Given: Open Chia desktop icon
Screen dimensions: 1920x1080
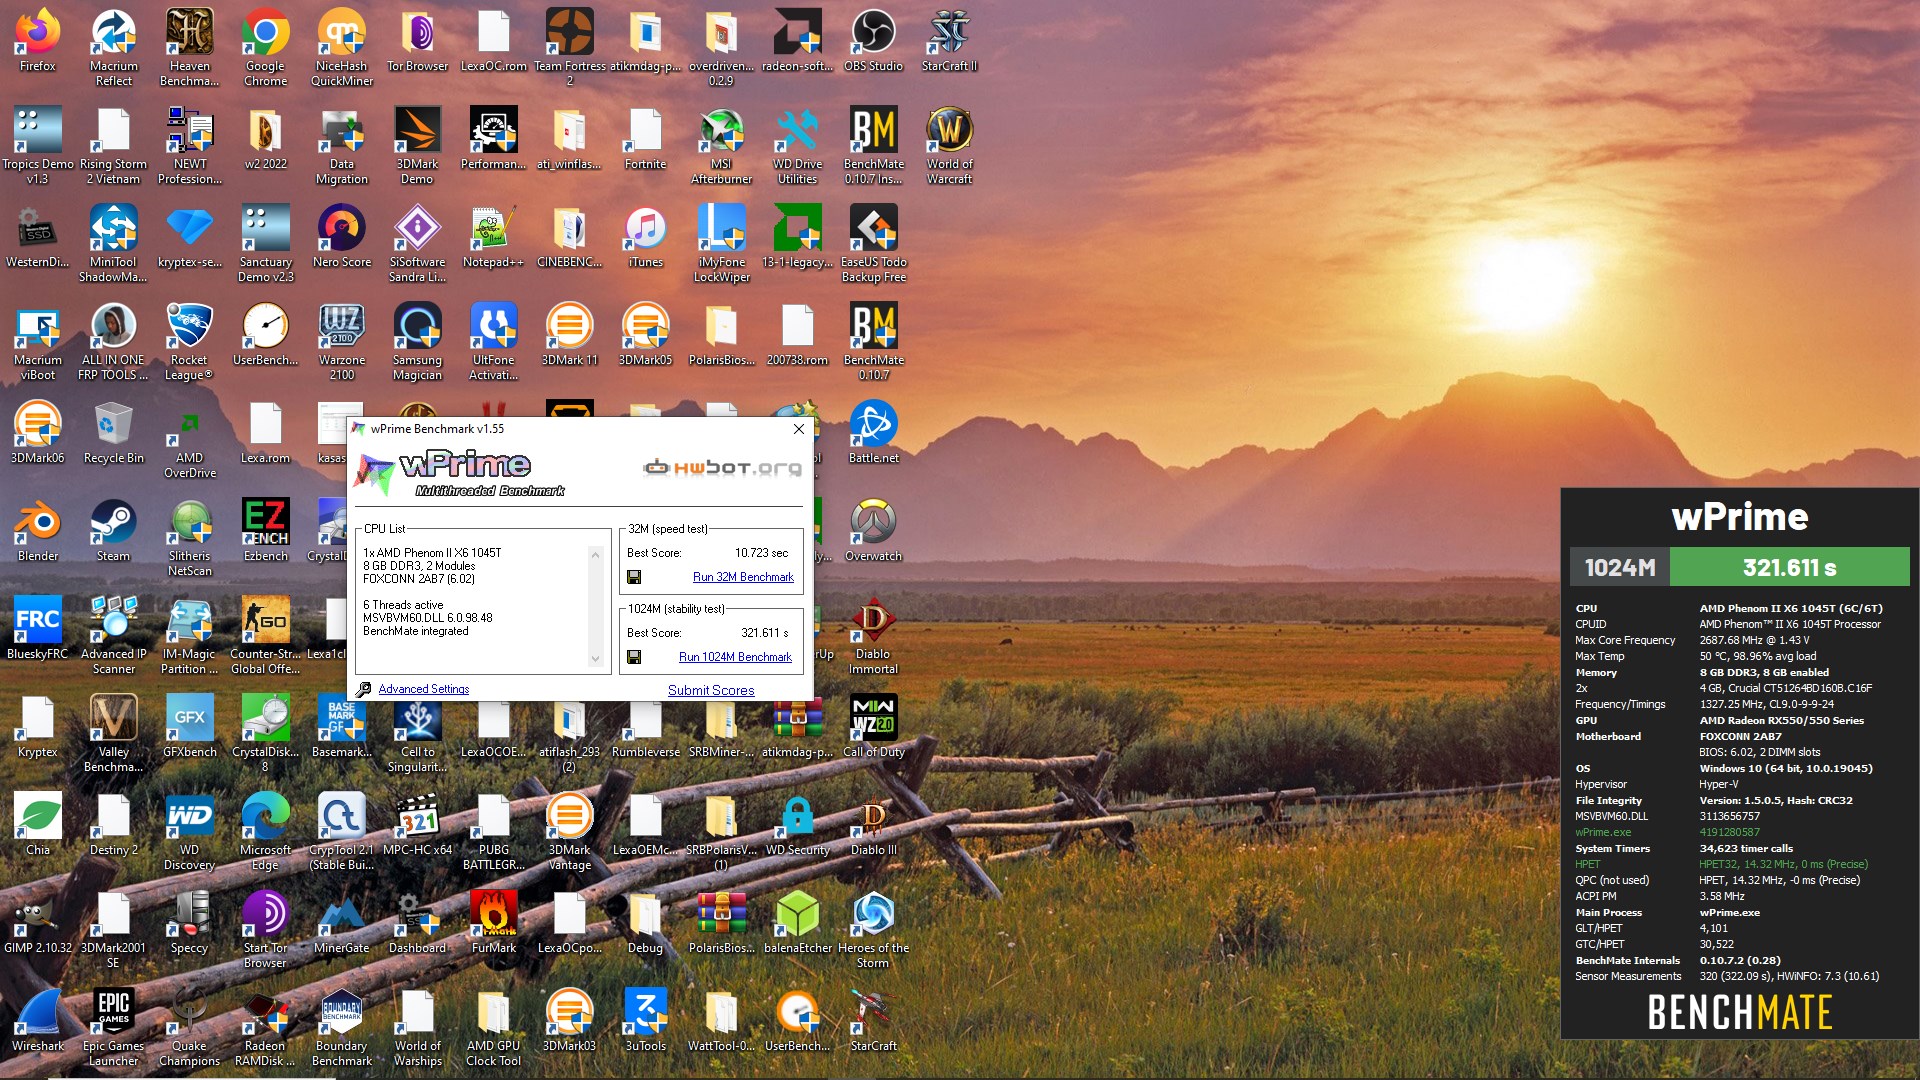Looking at the screenshot, I should click(x=38, y=824).
